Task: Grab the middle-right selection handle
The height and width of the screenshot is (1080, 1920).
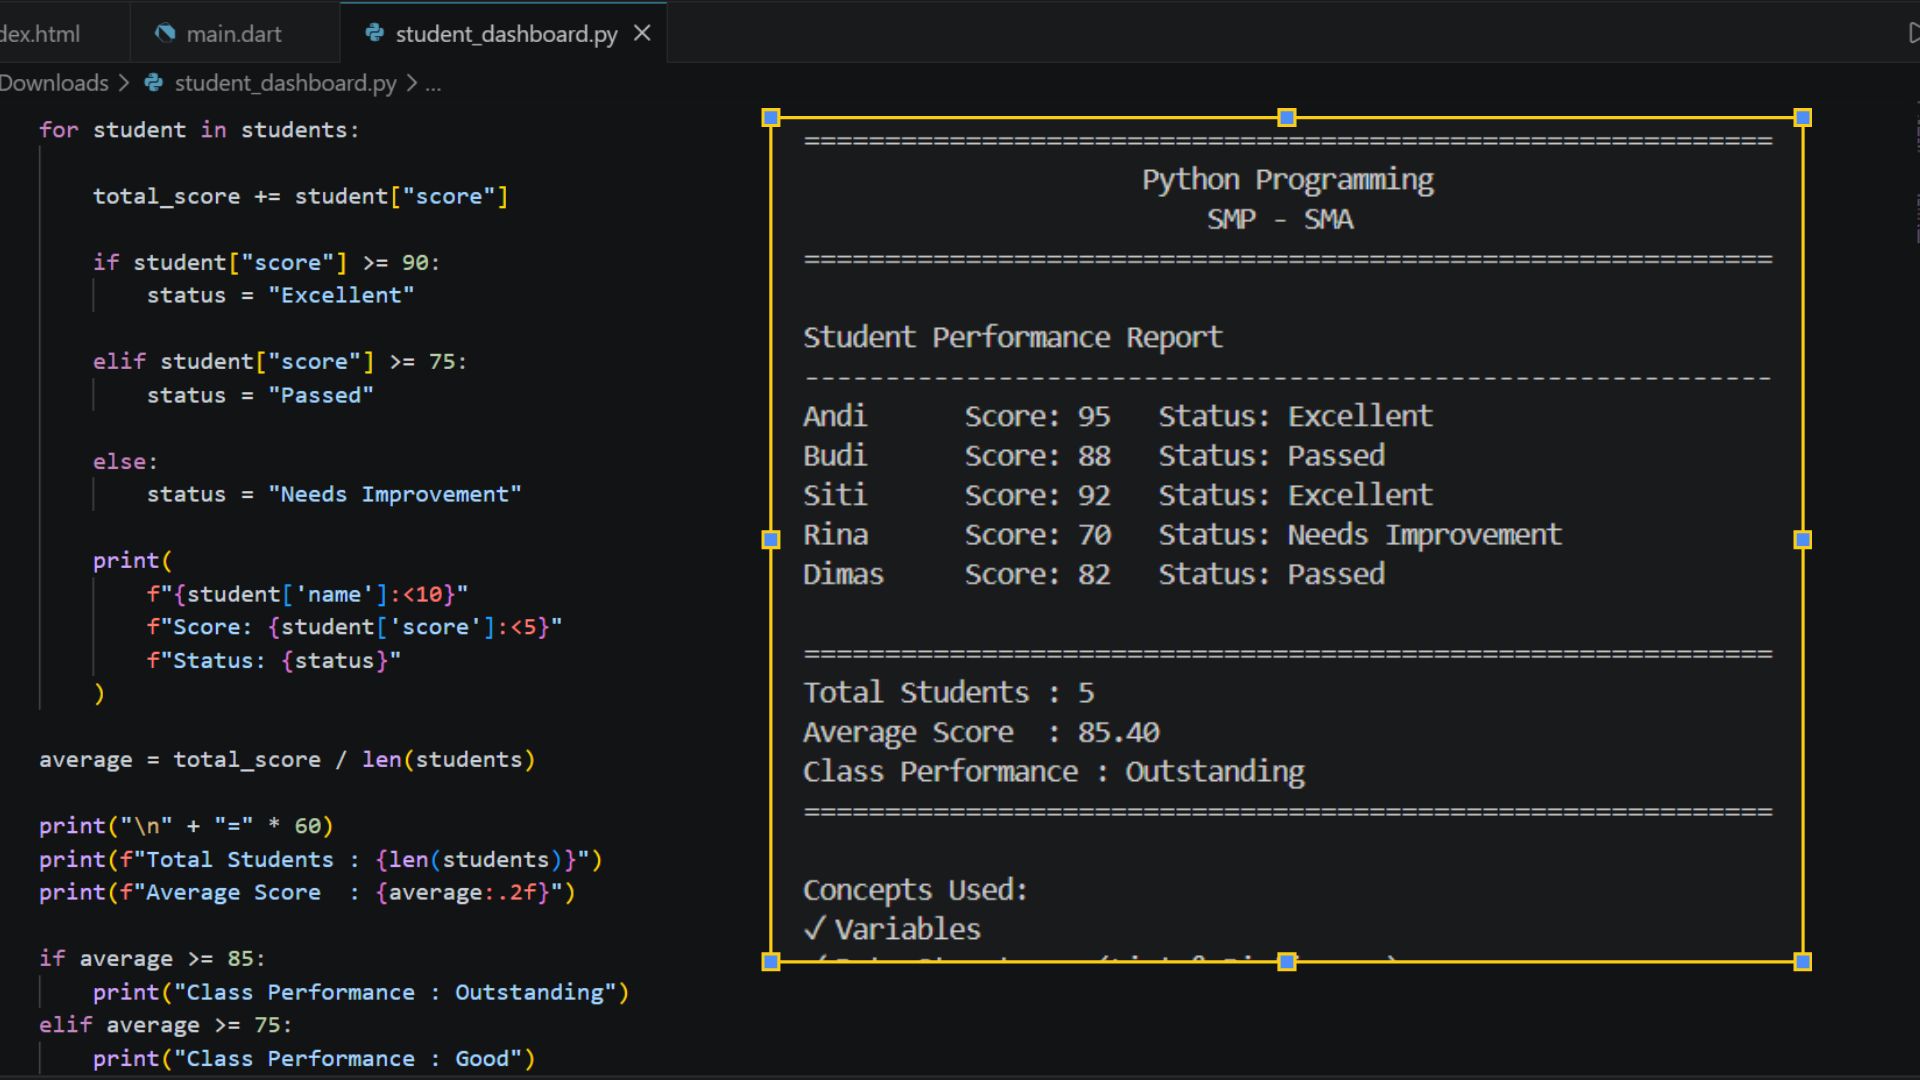Action: click(1803, 540)
